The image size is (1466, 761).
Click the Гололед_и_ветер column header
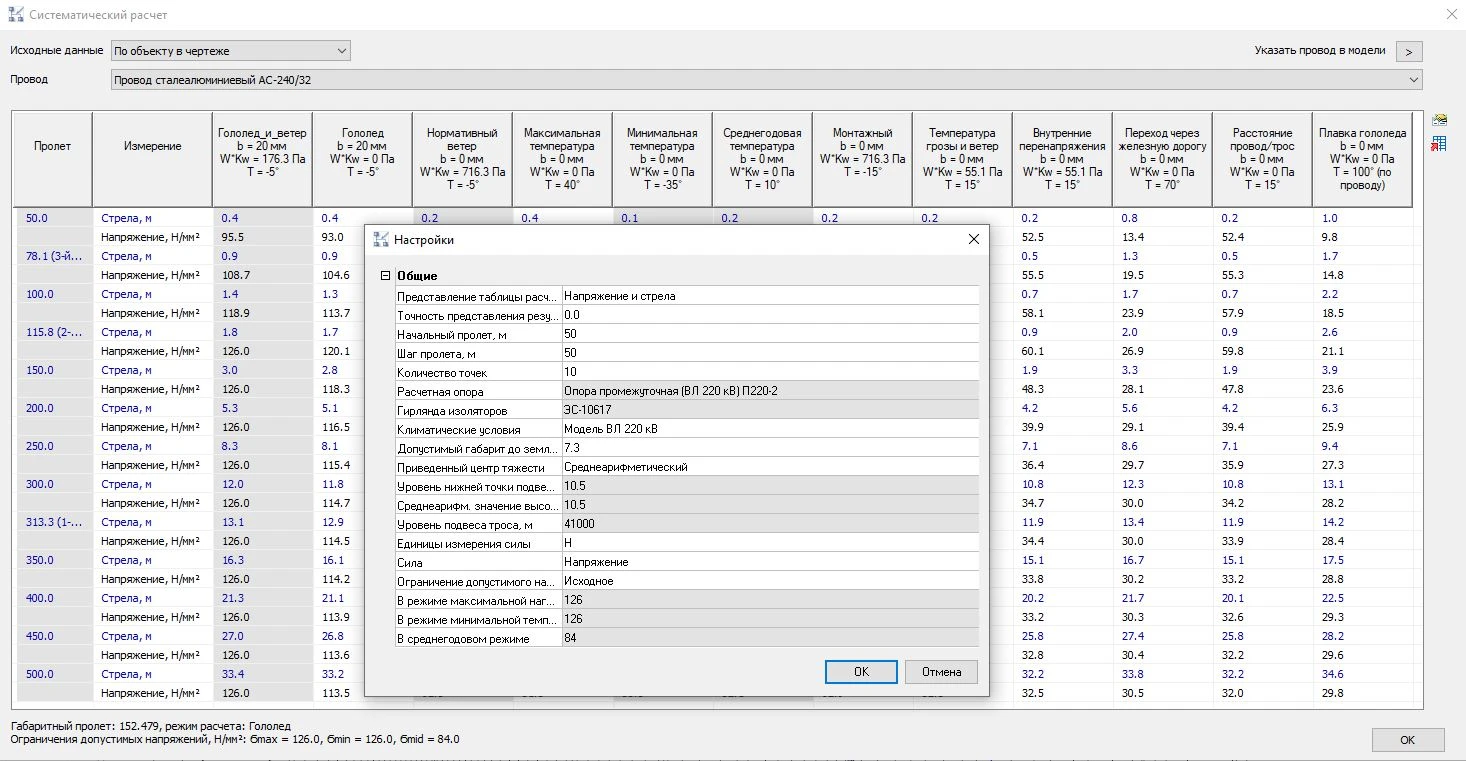point(262,158)
